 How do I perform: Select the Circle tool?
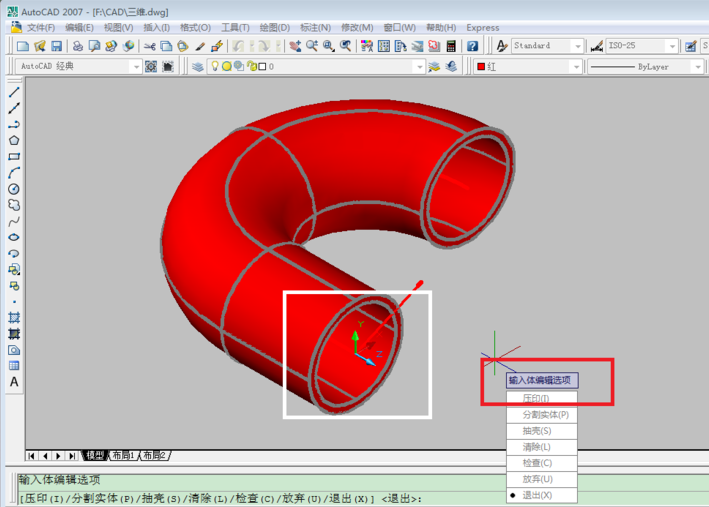[14, 189]
